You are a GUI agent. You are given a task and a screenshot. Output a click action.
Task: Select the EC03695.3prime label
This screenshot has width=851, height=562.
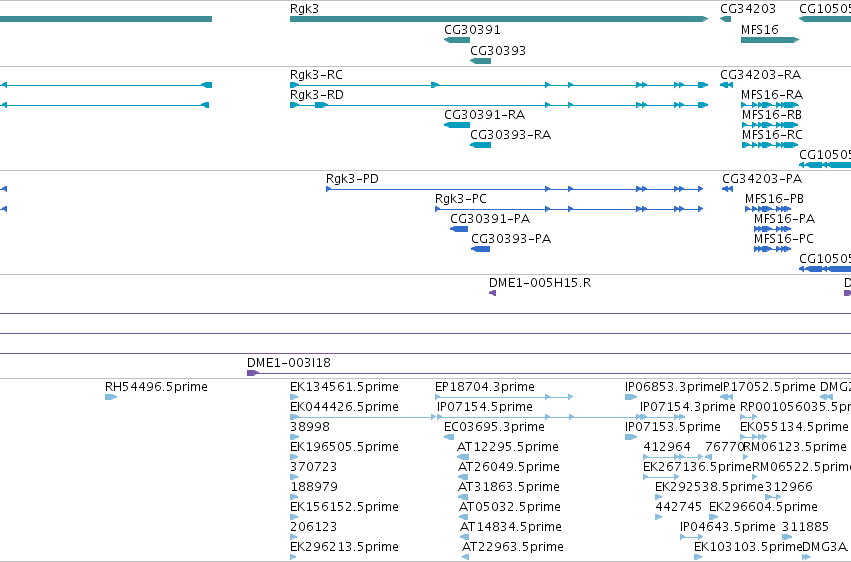494,427
